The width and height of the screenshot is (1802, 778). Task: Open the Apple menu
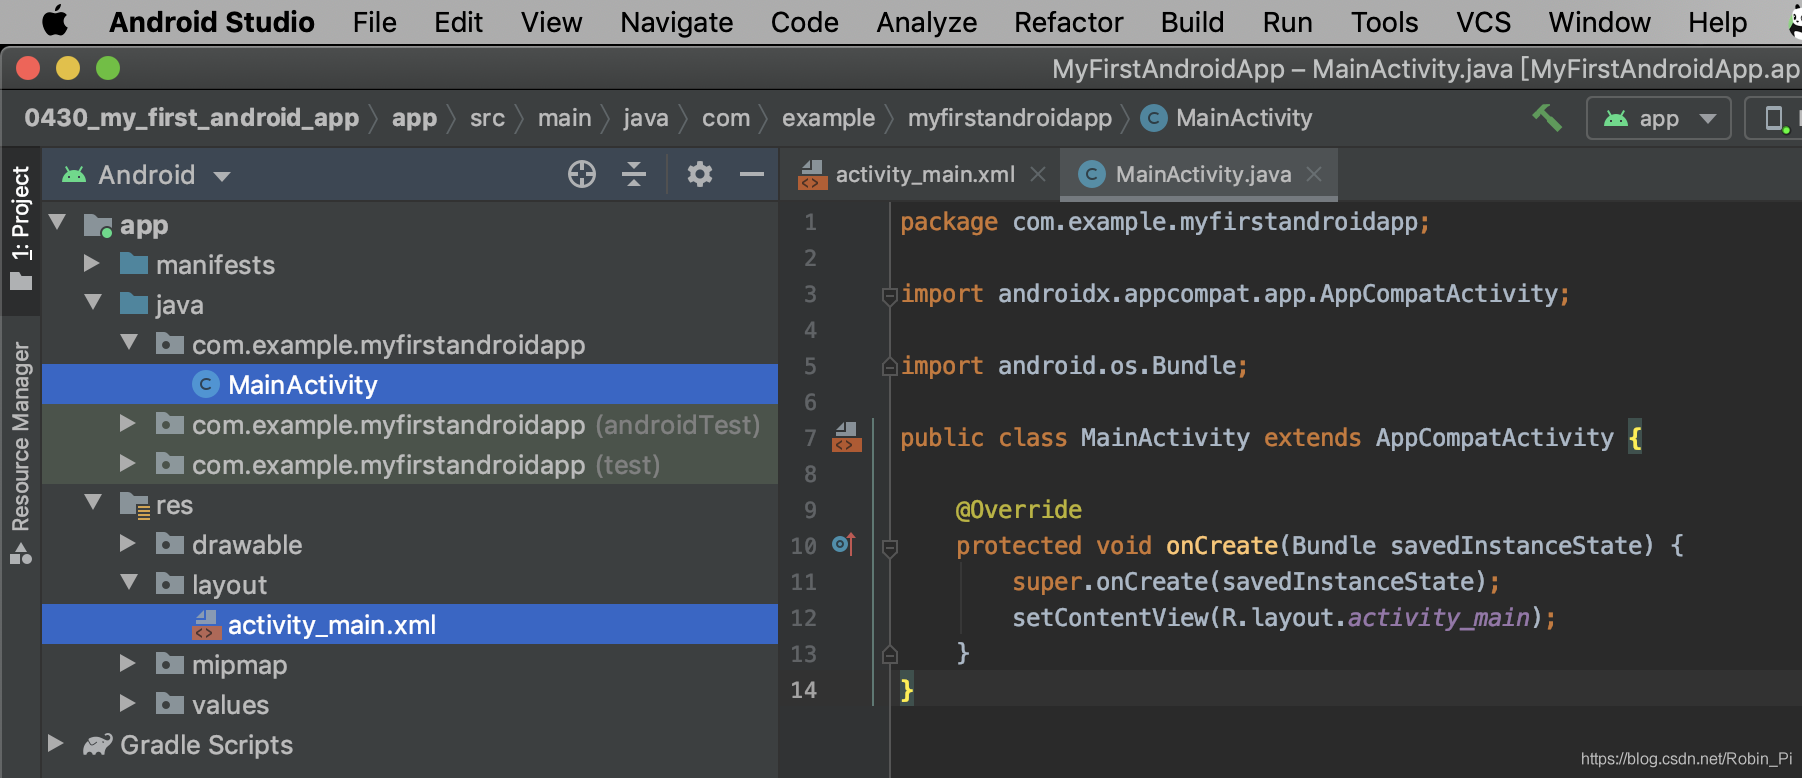click(x=56, y=21)
